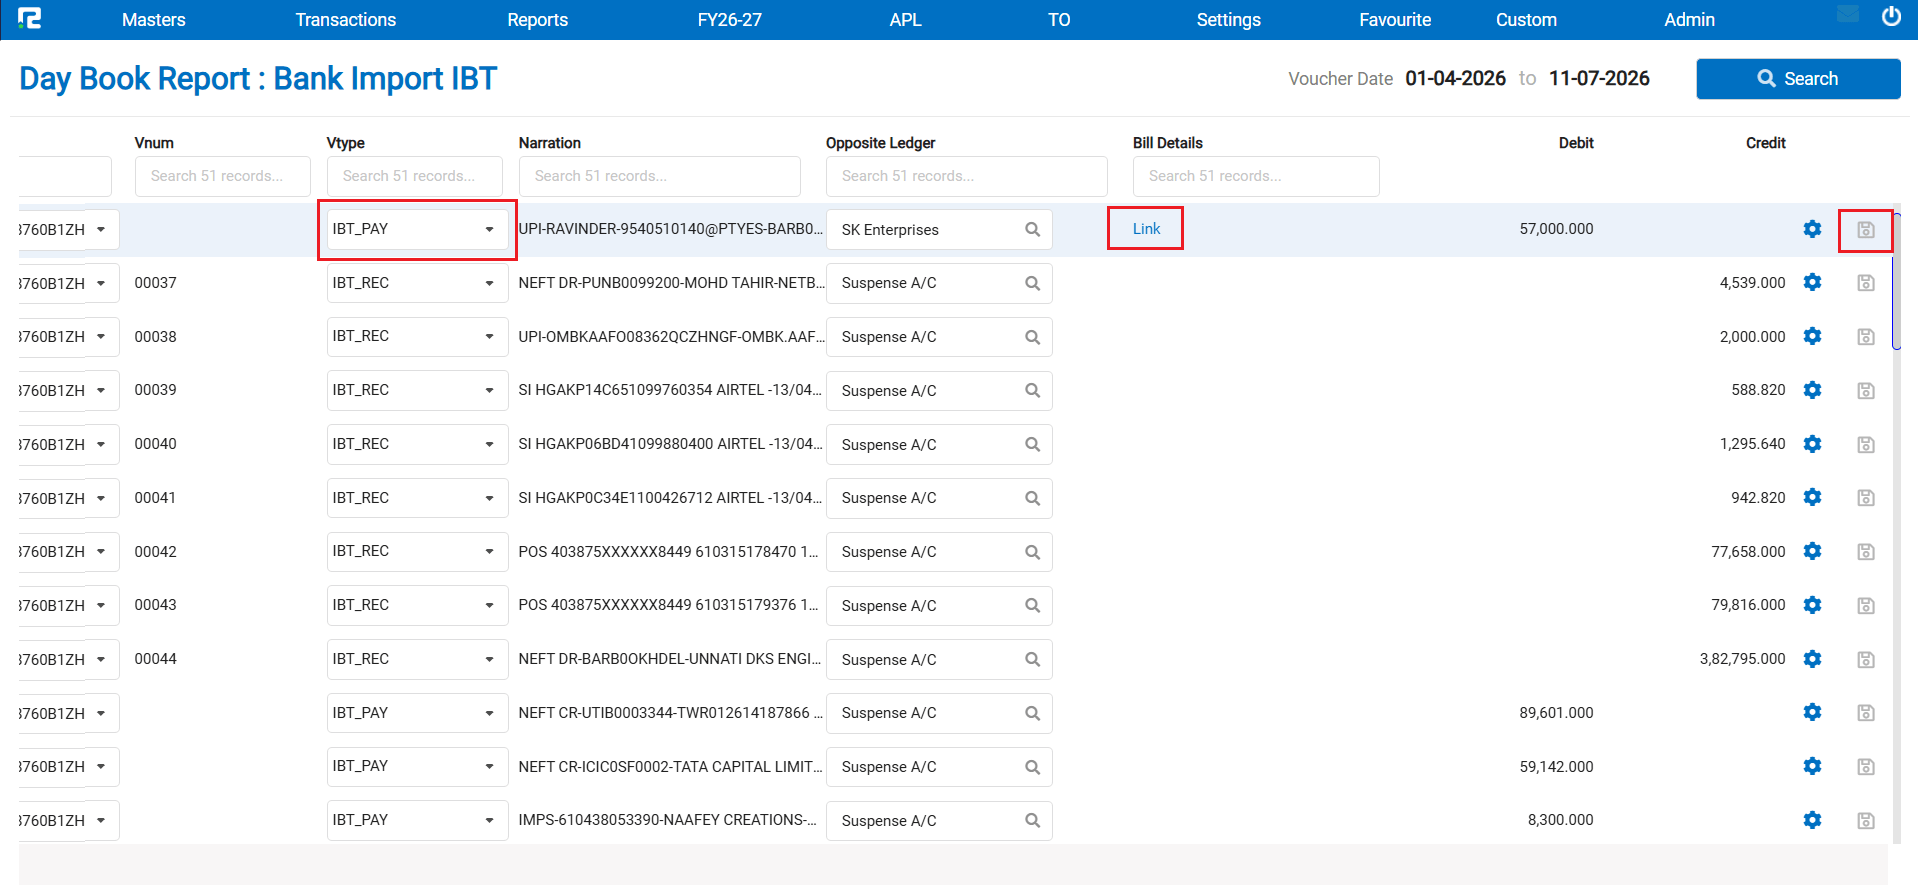The height and width of the screenshot is (885, 1918).
Task: Click save icon for voucher 00044 row
Action: pos(1866,660)
